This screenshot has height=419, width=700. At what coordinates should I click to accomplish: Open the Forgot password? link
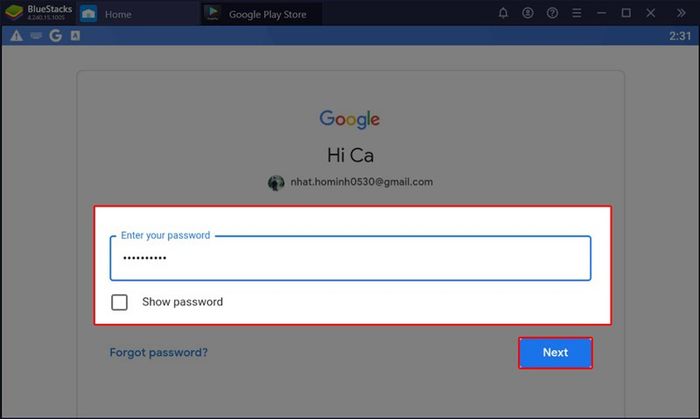158,353
